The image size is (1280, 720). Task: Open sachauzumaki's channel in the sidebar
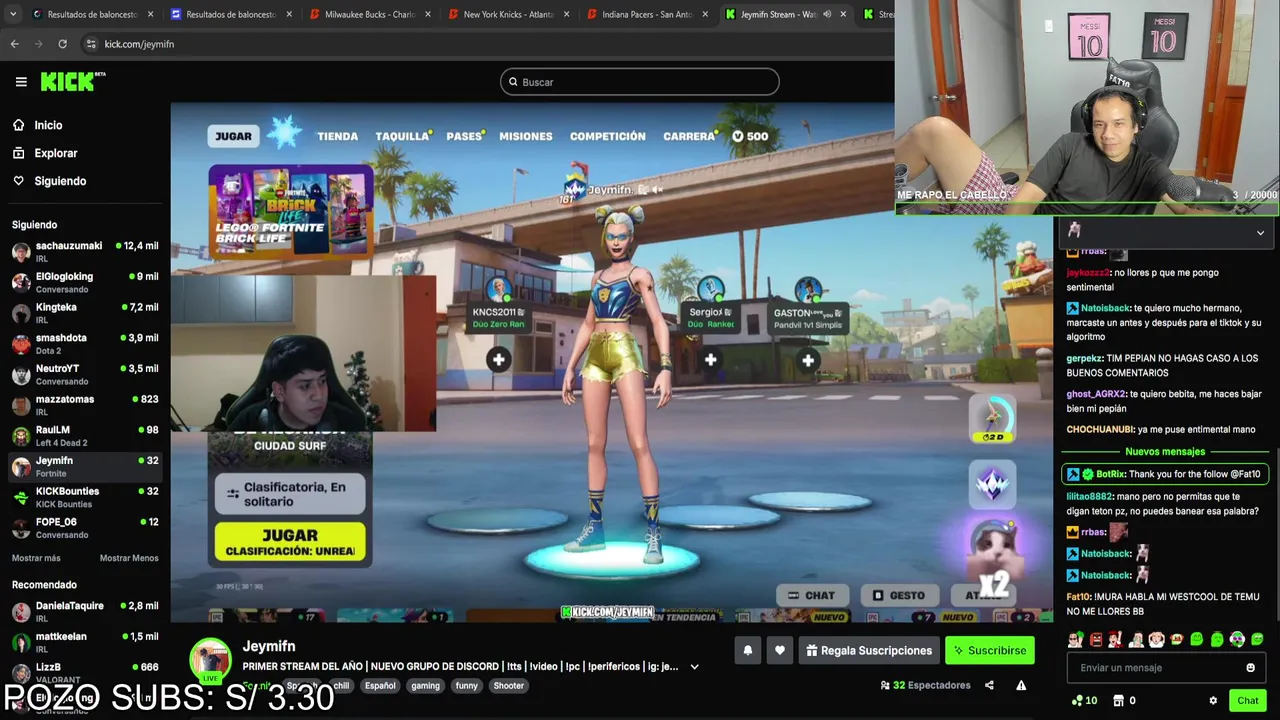point(85,251)
